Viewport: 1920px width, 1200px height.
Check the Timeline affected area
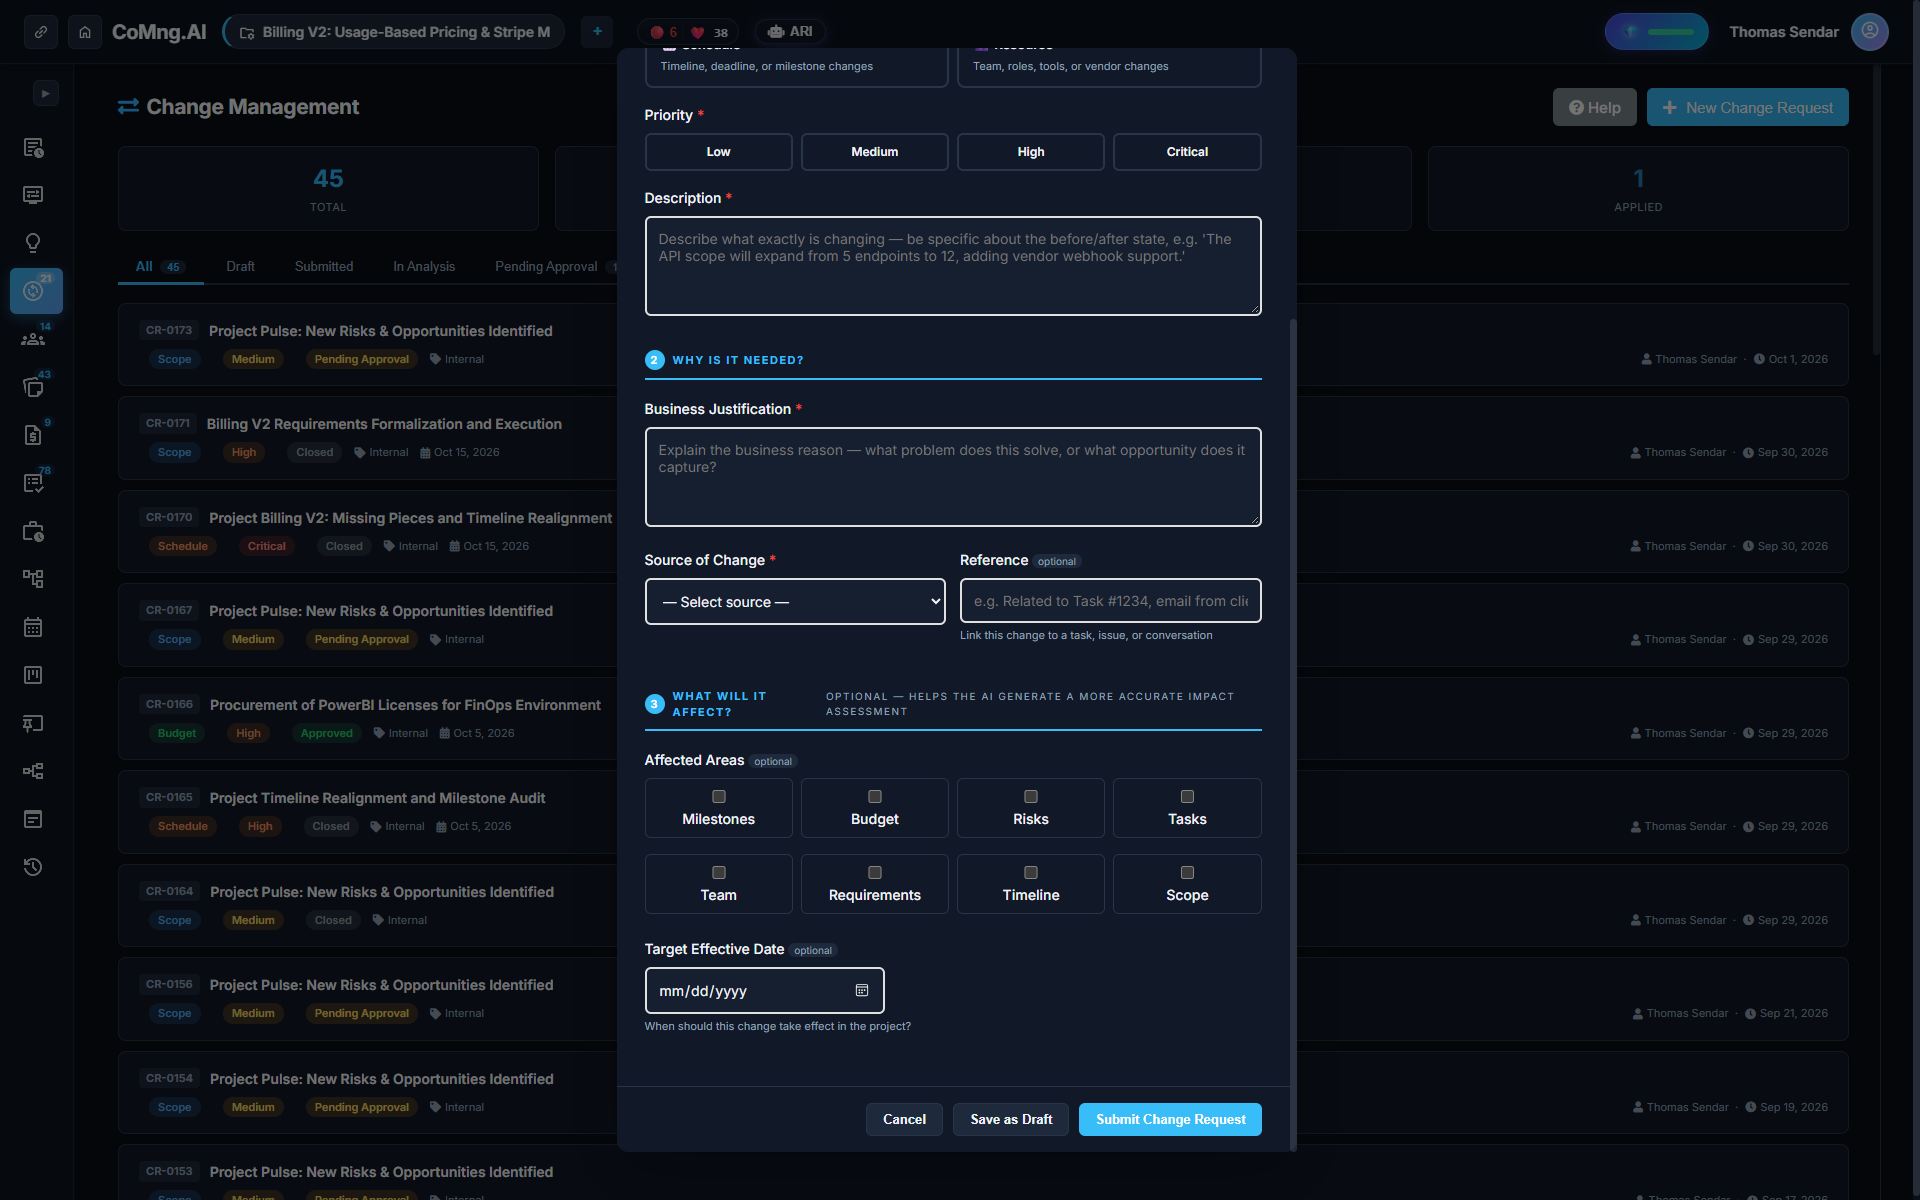1031,873
